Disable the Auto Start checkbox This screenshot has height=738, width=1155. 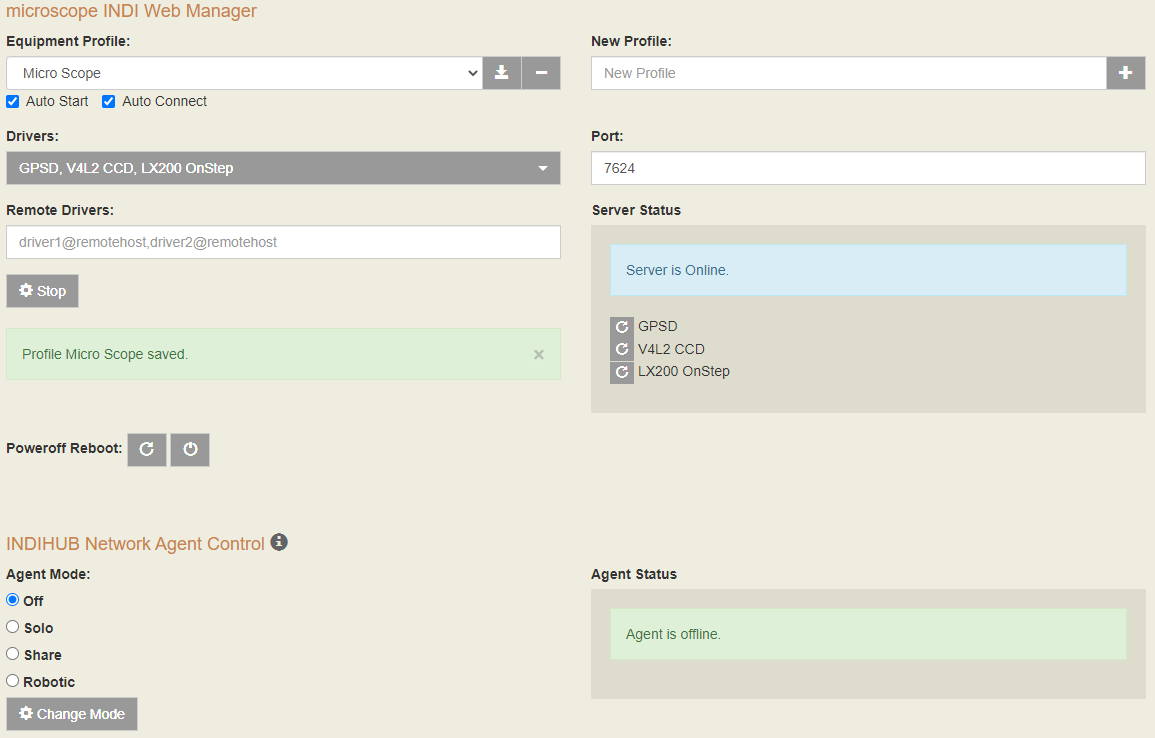tap(13, 102)
